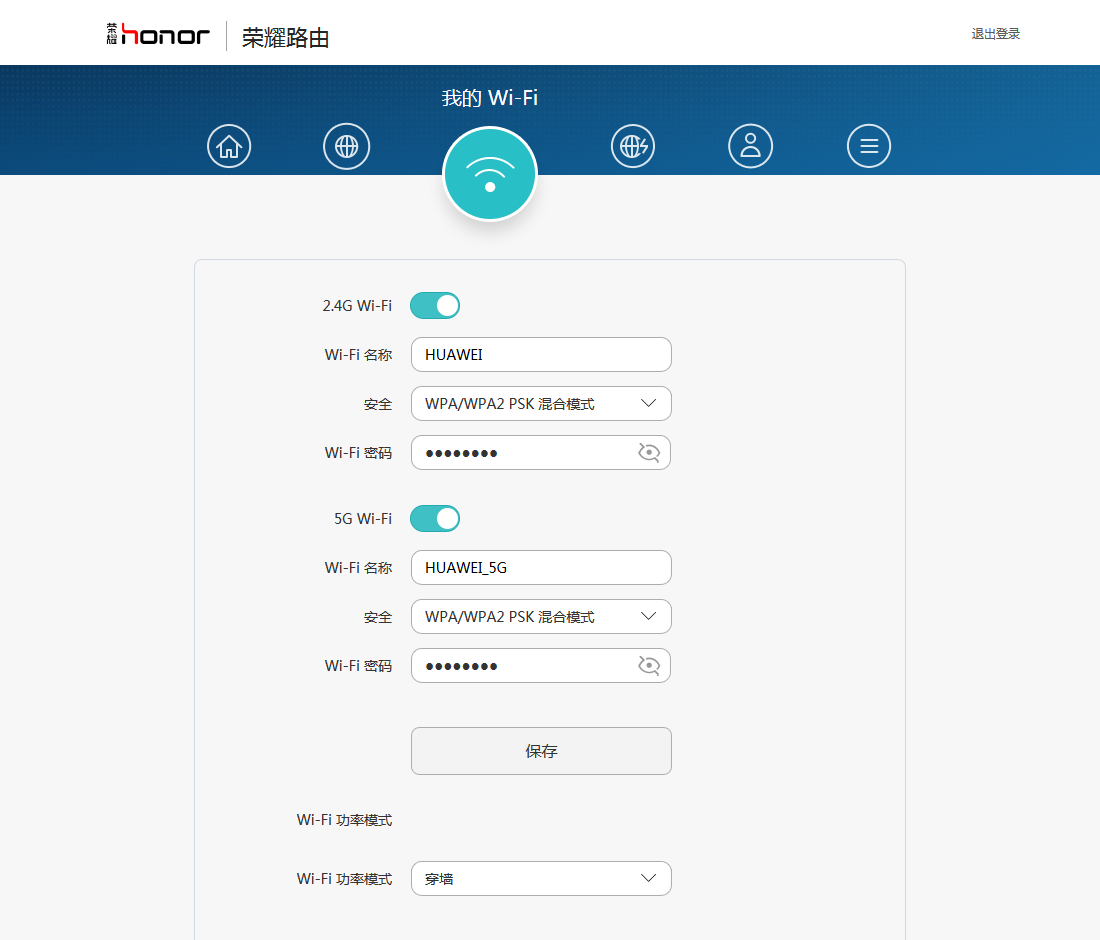Viewport: 1100px width, 940px height.
Task: Click the 2.4G Wi-Fi password field
Action: [x=541, y=452]
